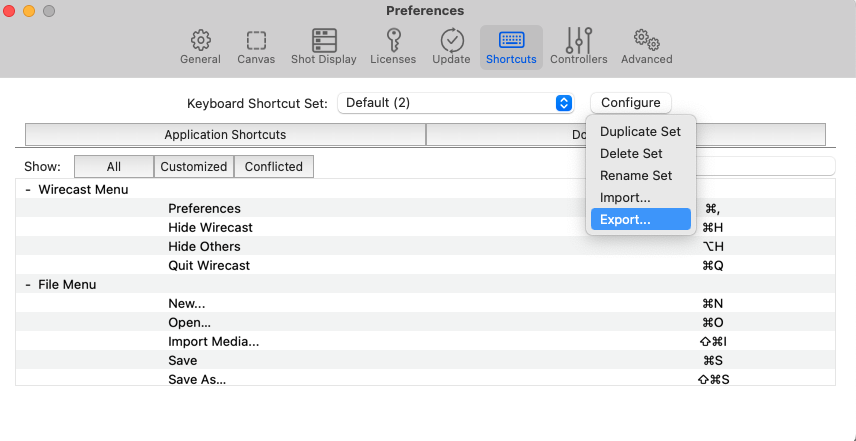Viewport: 856px width, 441px height.
Task: Open the Canvas preferences pane
Action: pyautogui.click(x=256, y=47)
